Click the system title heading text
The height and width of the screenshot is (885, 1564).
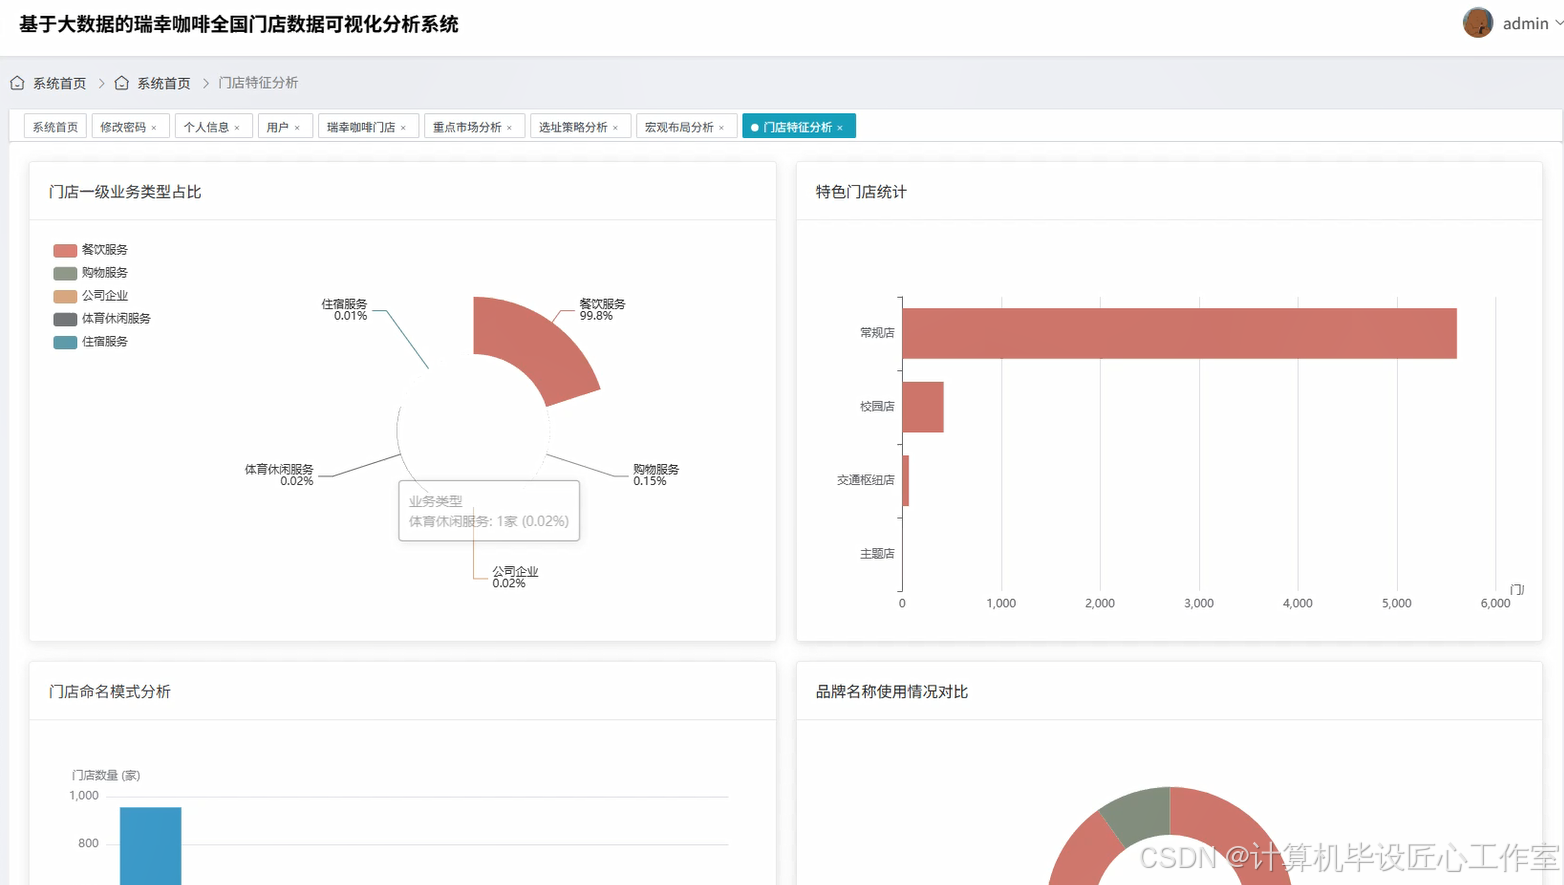pos(239,24)
